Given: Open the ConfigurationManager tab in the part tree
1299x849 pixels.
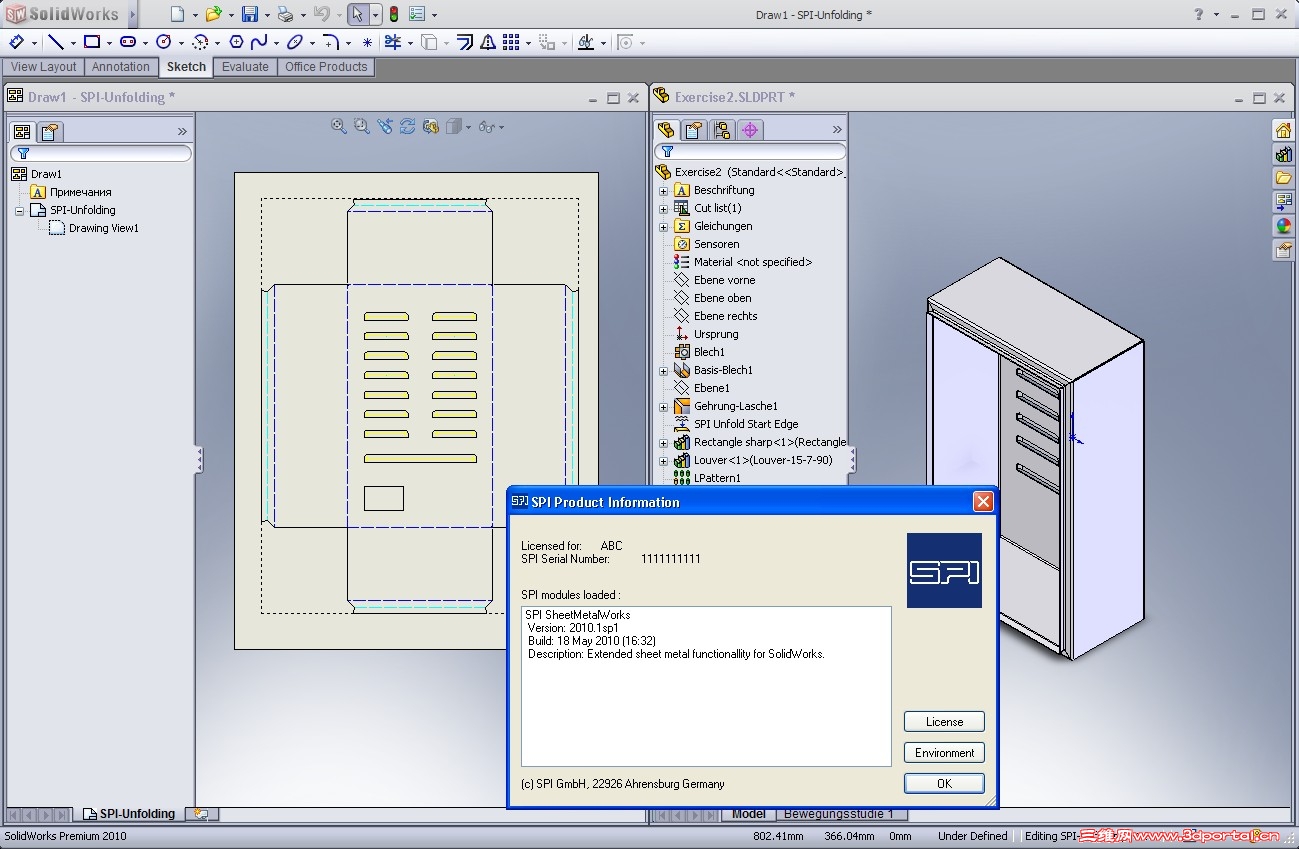Looking at the screenshot, I should pos(722,130).
